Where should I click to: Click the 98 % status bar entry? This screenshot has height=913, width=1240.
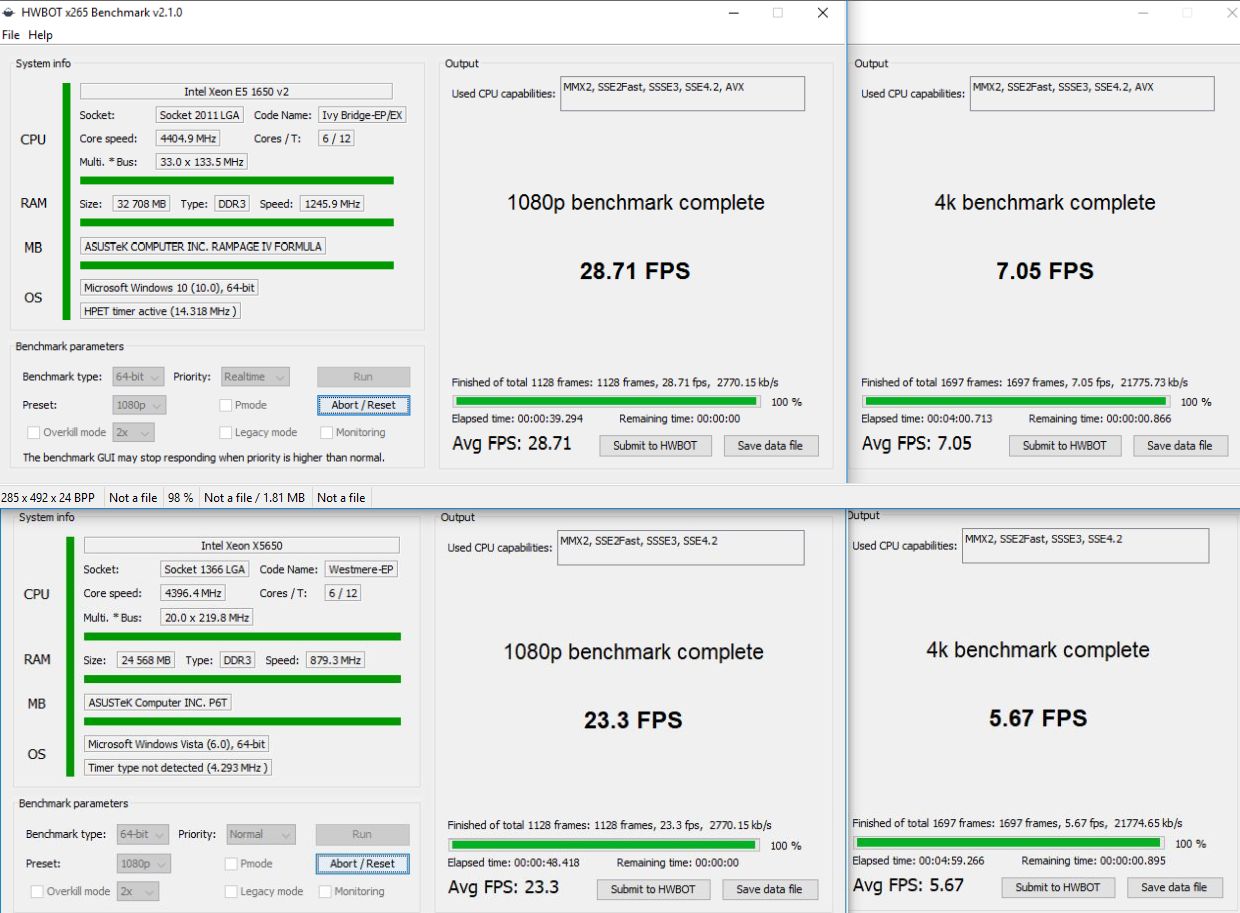point(180,498)
